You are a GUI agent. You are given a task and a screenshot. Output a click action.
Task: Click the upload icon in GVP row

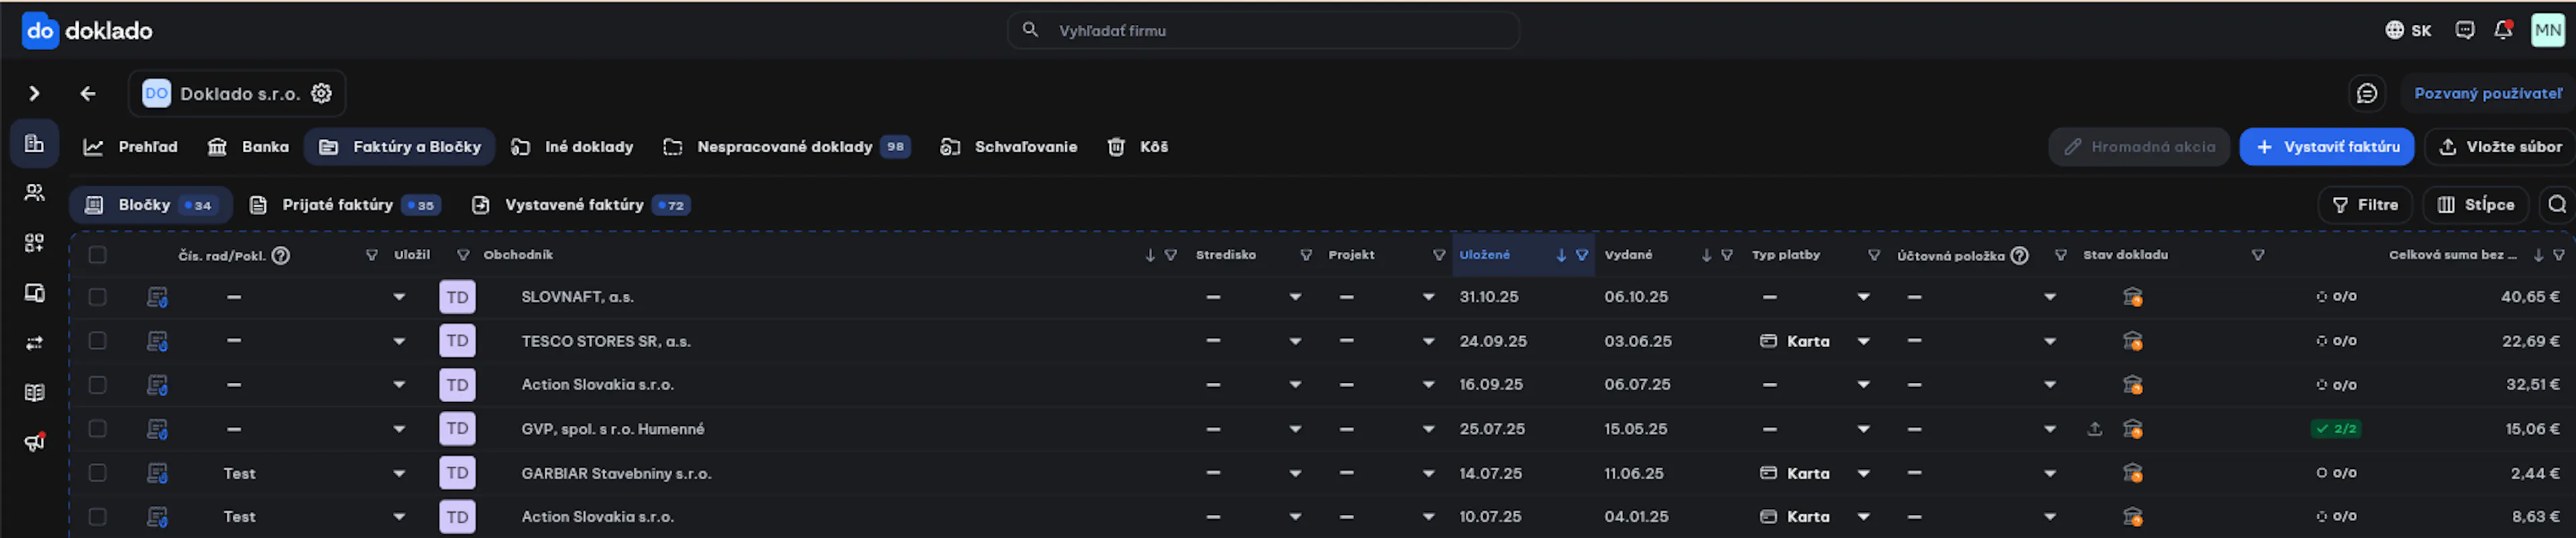point(2094,429)
